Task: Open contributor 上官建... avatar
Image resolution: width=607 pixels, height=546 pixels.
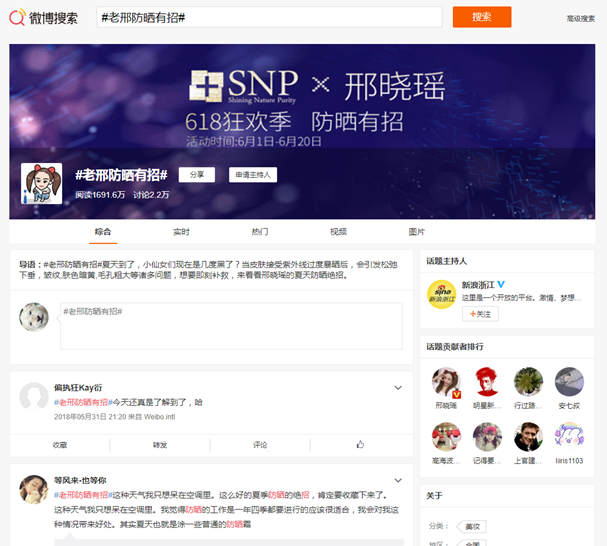Action: pyautogui.click(x=528, y=437)
